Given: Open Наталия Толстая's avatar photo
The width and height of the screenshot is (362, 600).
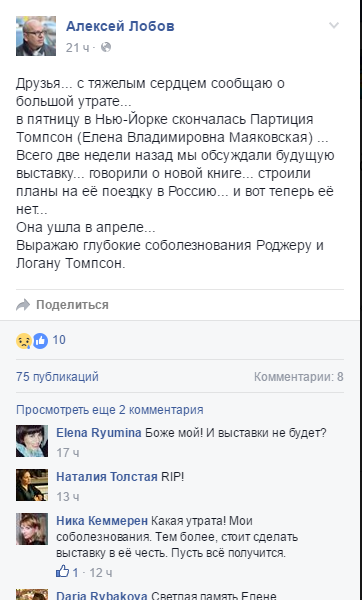Looking at the screenshot, I should tap(32, 485).
